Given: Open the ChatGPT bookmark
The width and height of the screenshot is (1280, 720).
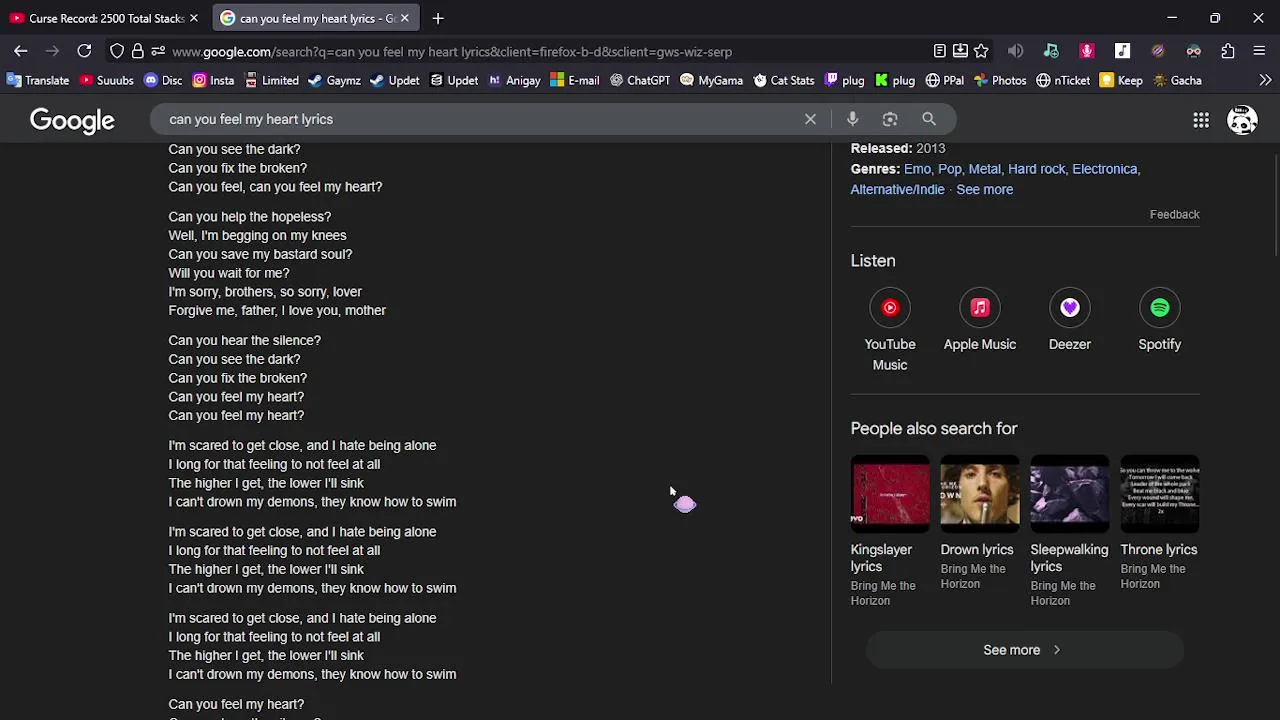Looking at the screenshot, I should tap(640, 80).
